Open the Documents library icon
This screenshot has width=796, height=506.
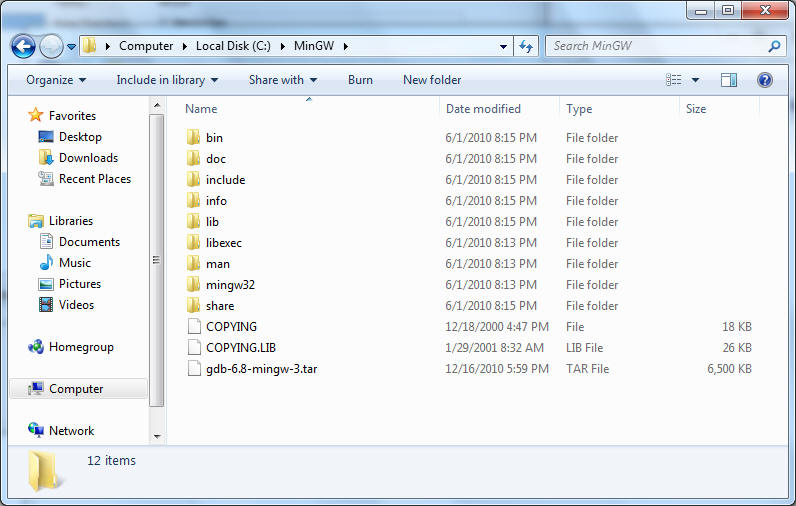pos(46,242)
